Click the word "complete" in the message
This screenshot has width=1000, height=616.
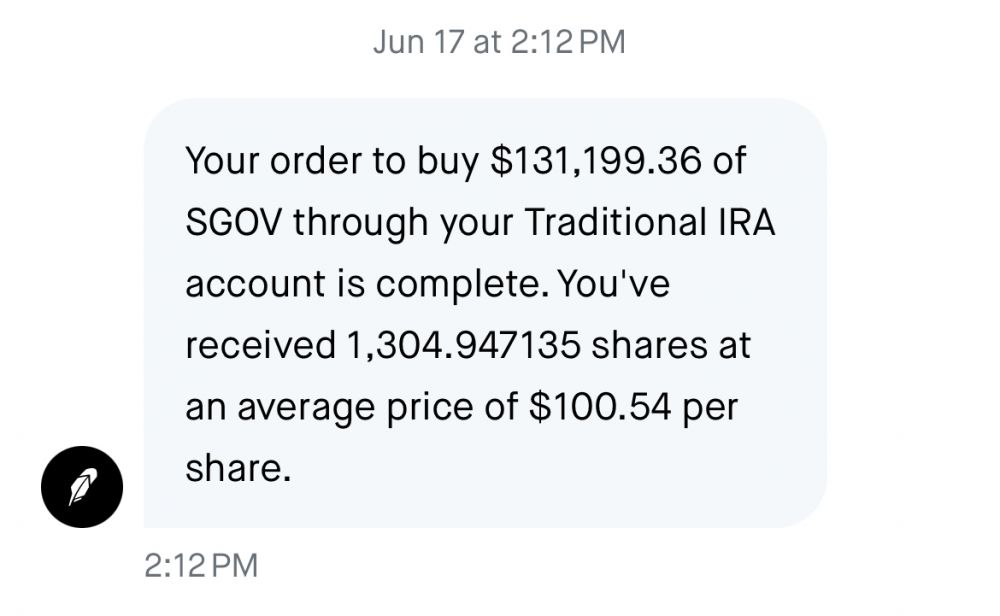click(462, 284)
